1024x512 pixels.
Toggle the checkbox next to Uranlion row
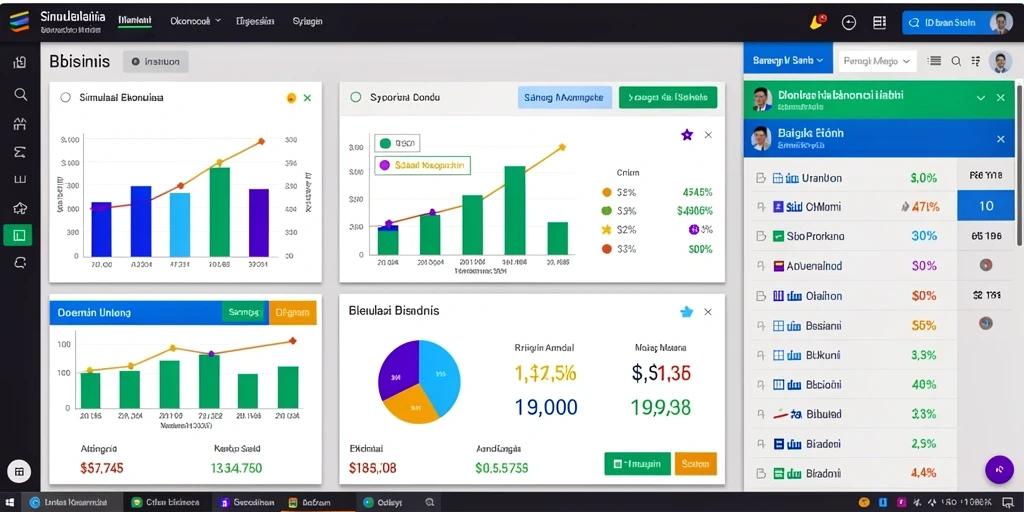[x=760, y=178]
